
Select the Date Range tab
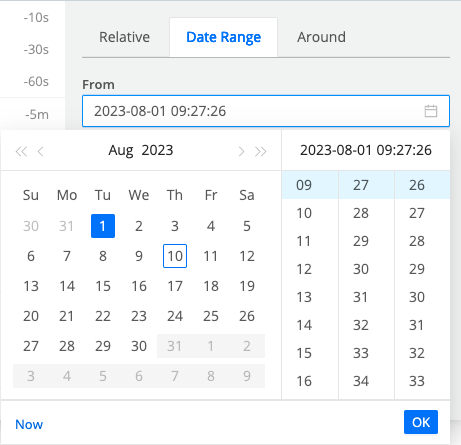223,37
